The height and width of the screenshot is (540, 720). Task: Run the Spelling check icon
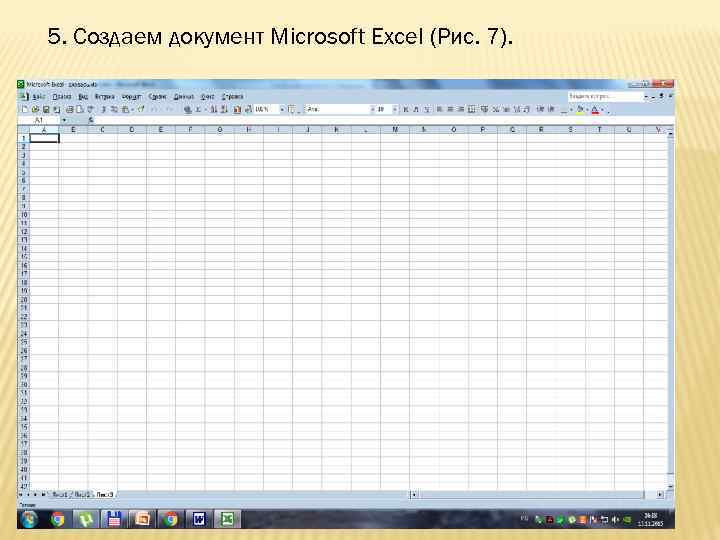pyautogui.click(x=90, y=109)
